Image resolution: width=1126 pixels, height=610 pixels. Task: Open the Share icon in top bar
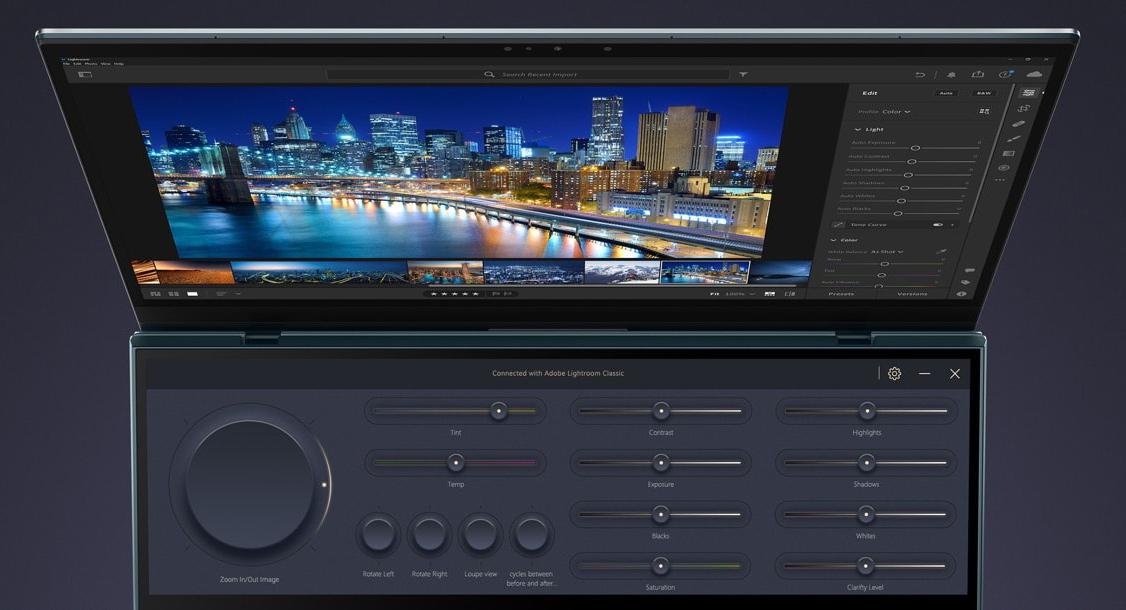coord(977,74)
